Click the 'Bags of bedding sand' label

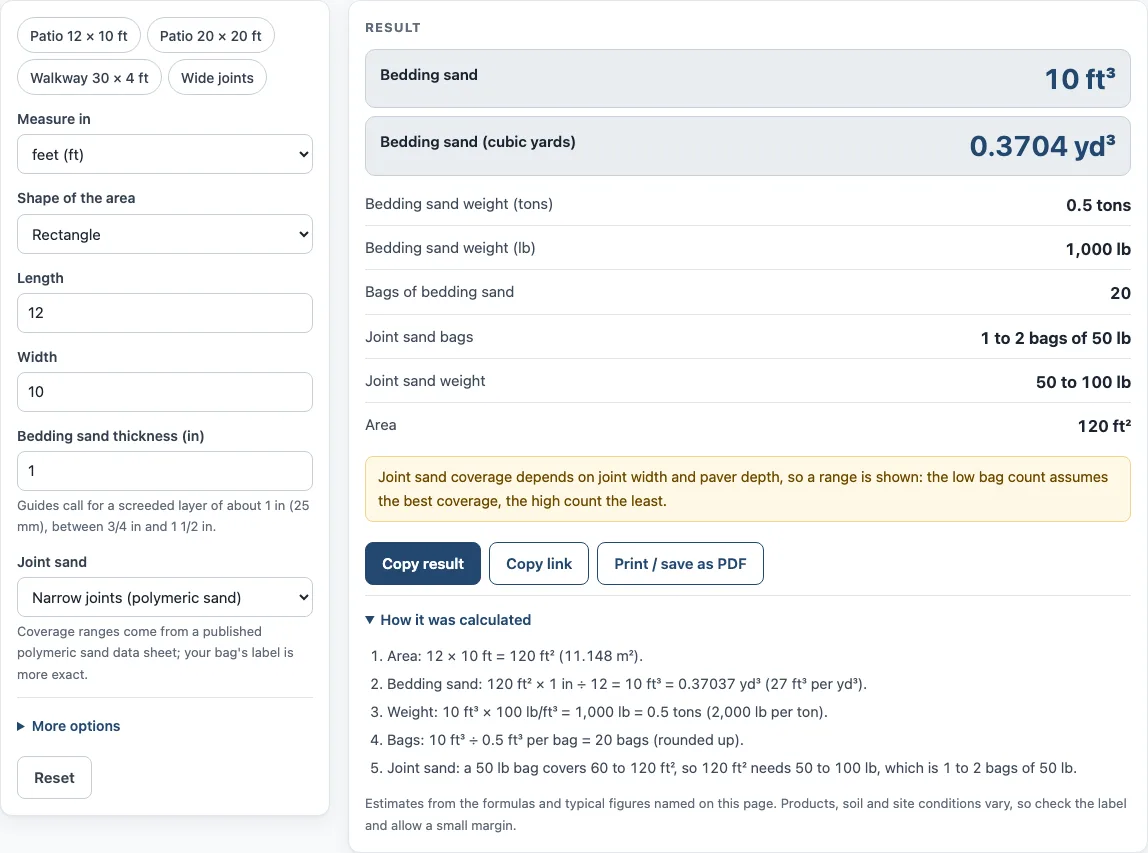[x=439, y=292]
